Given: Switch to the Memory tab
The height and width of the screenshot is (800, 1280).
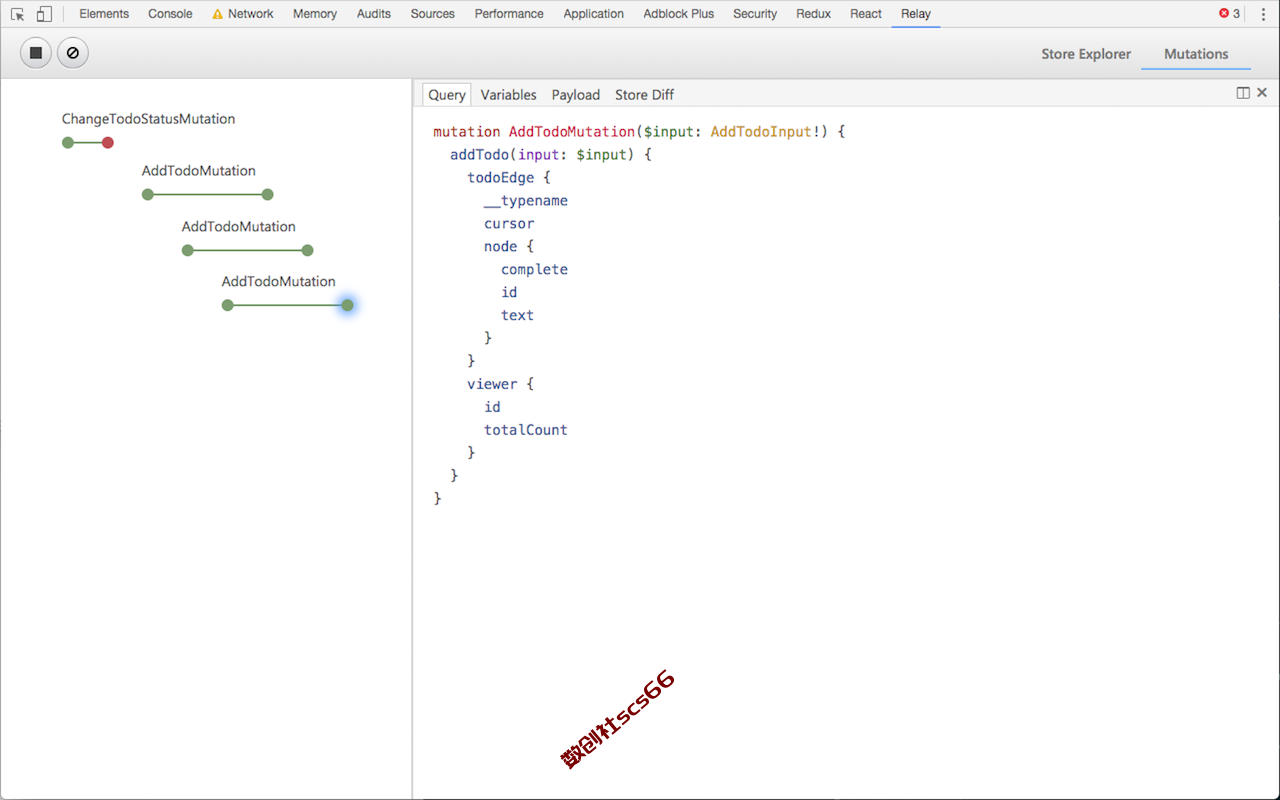Looking at the screenshot, I should click(315, 14).
